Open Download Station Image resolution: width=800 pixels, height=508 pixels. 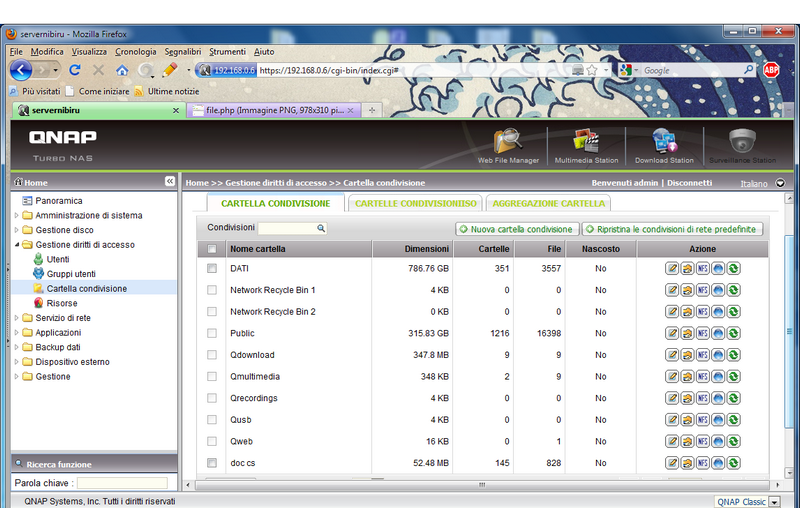(x=664, y=144)
